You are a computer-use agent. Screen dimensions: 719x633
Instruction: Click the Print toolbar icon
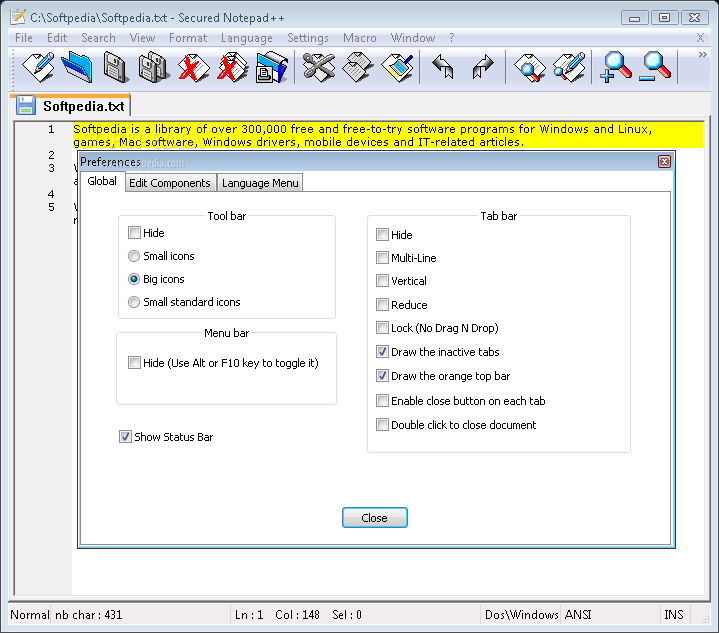click(271, 67)
